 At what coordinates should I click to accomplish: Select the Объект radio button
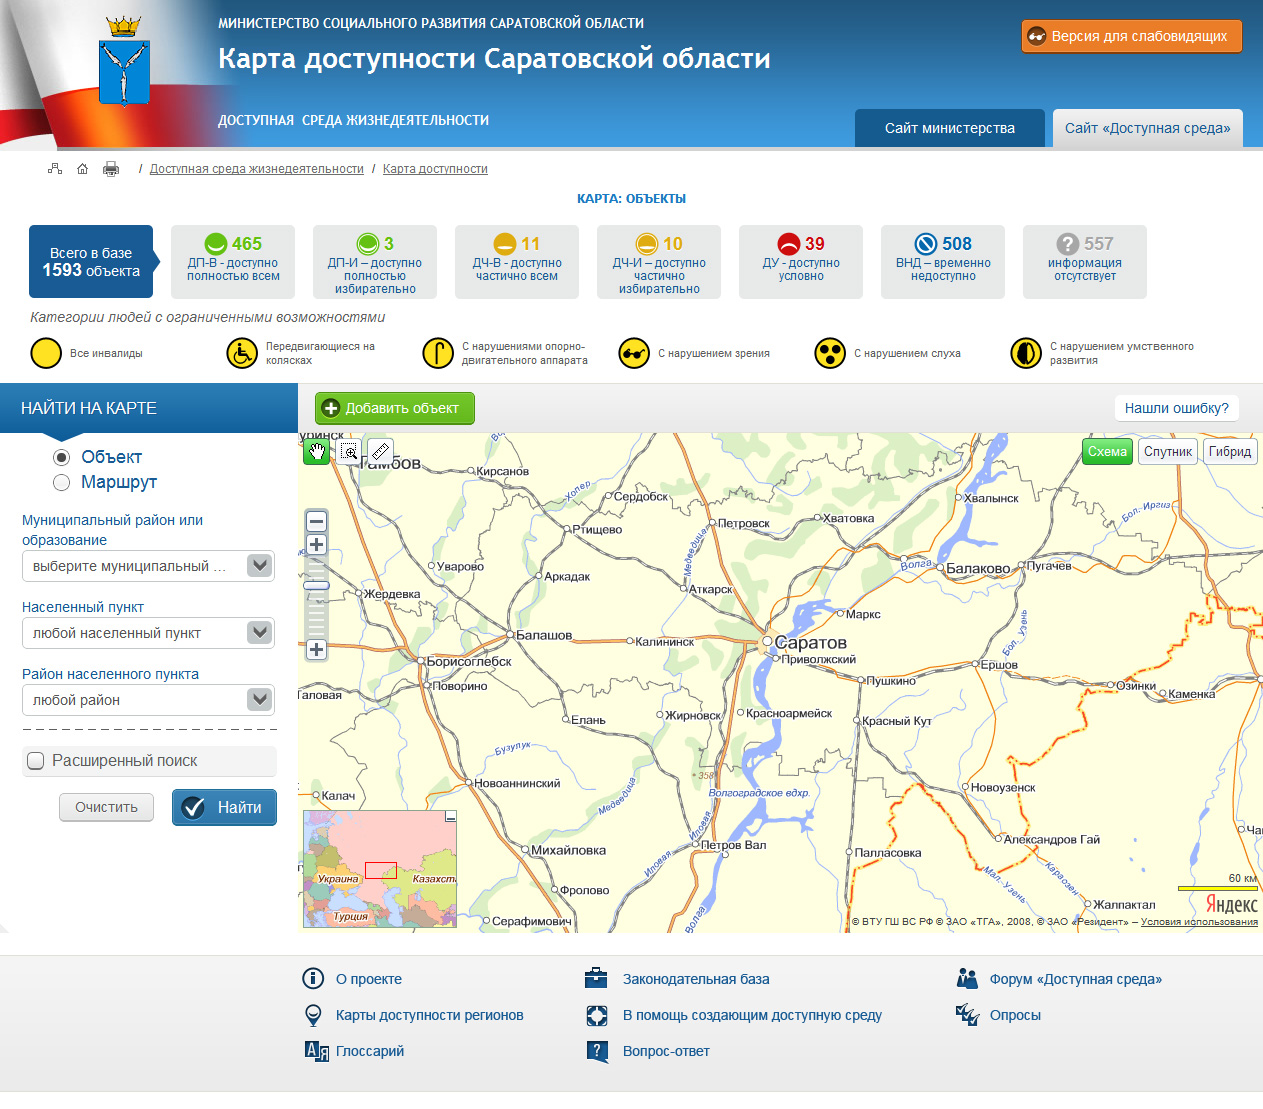(x=62, y=457)
